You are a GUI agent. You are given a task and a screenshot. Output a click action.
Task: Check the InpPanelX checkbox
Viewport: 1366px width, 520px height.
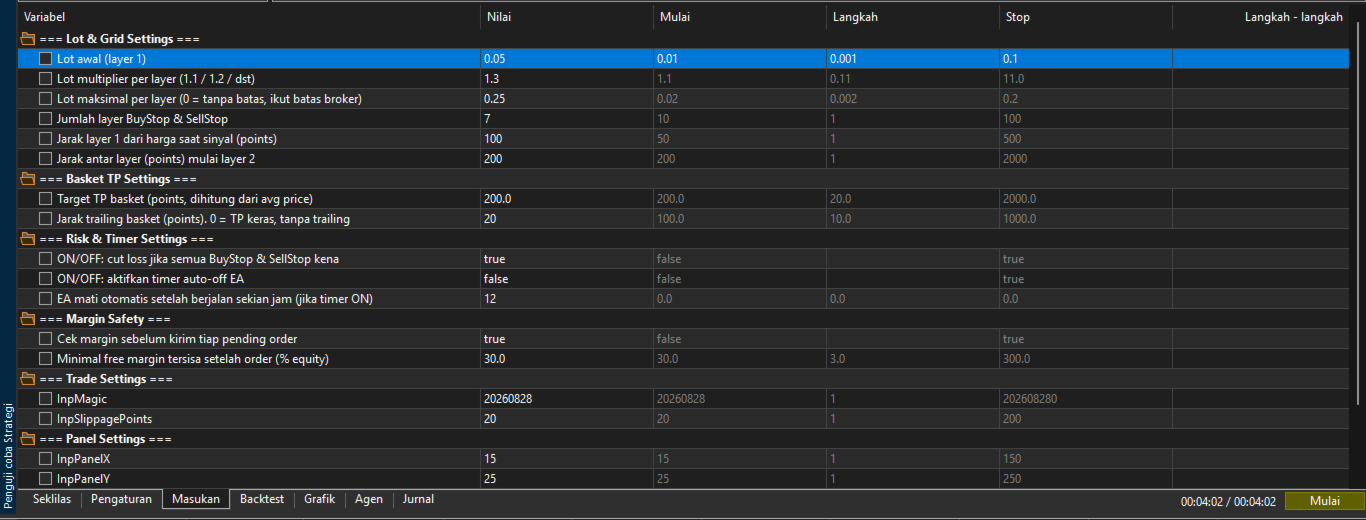pyautogui.click(x=46, y=459)
